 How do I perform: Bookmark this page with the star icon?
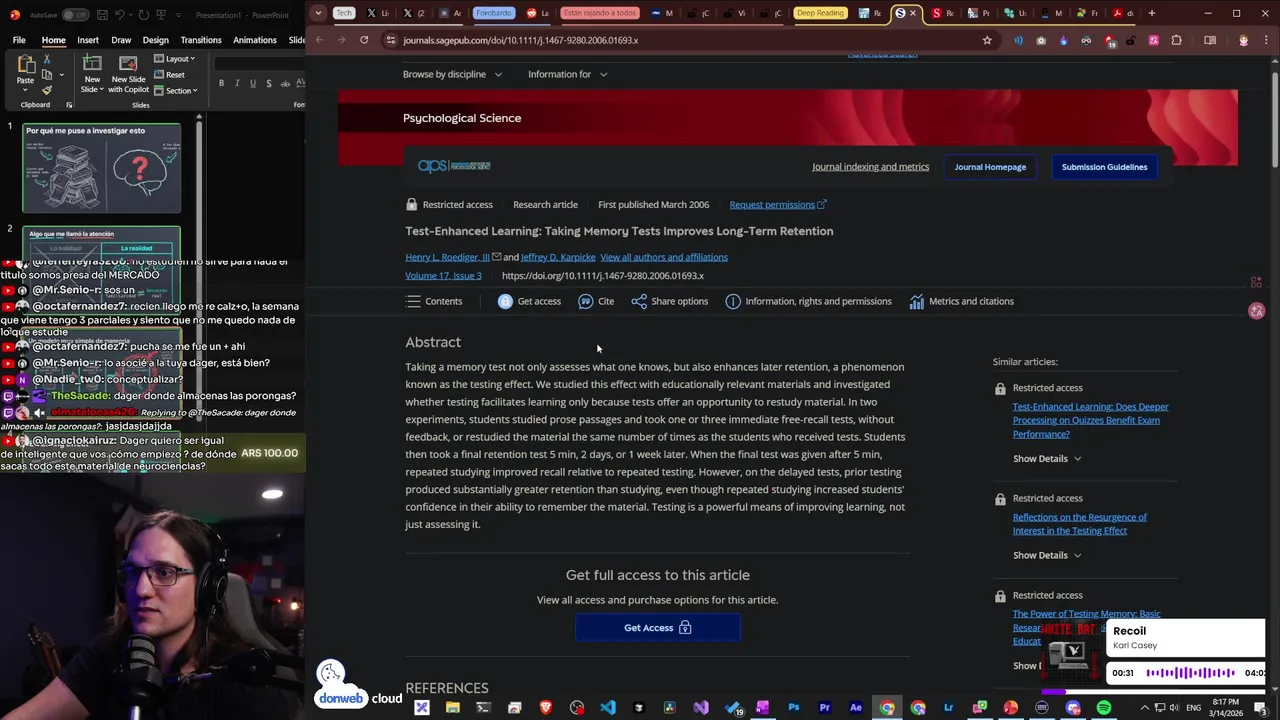987,40
